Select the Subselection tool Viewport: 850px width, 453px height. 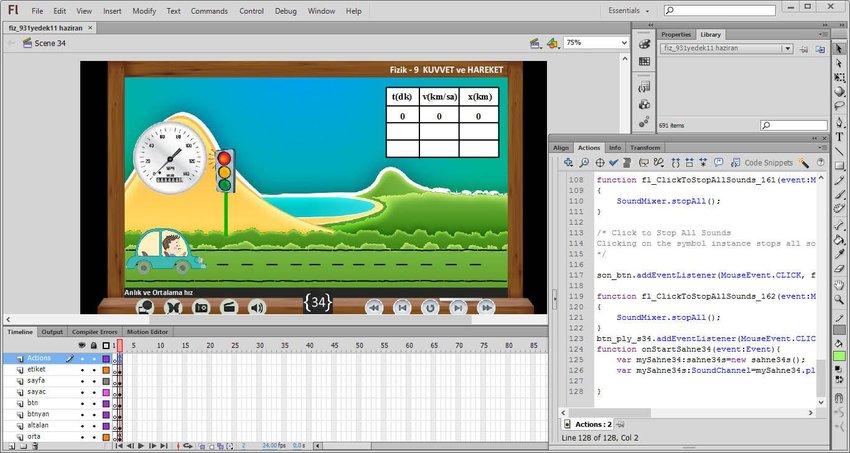click(839, 63)
